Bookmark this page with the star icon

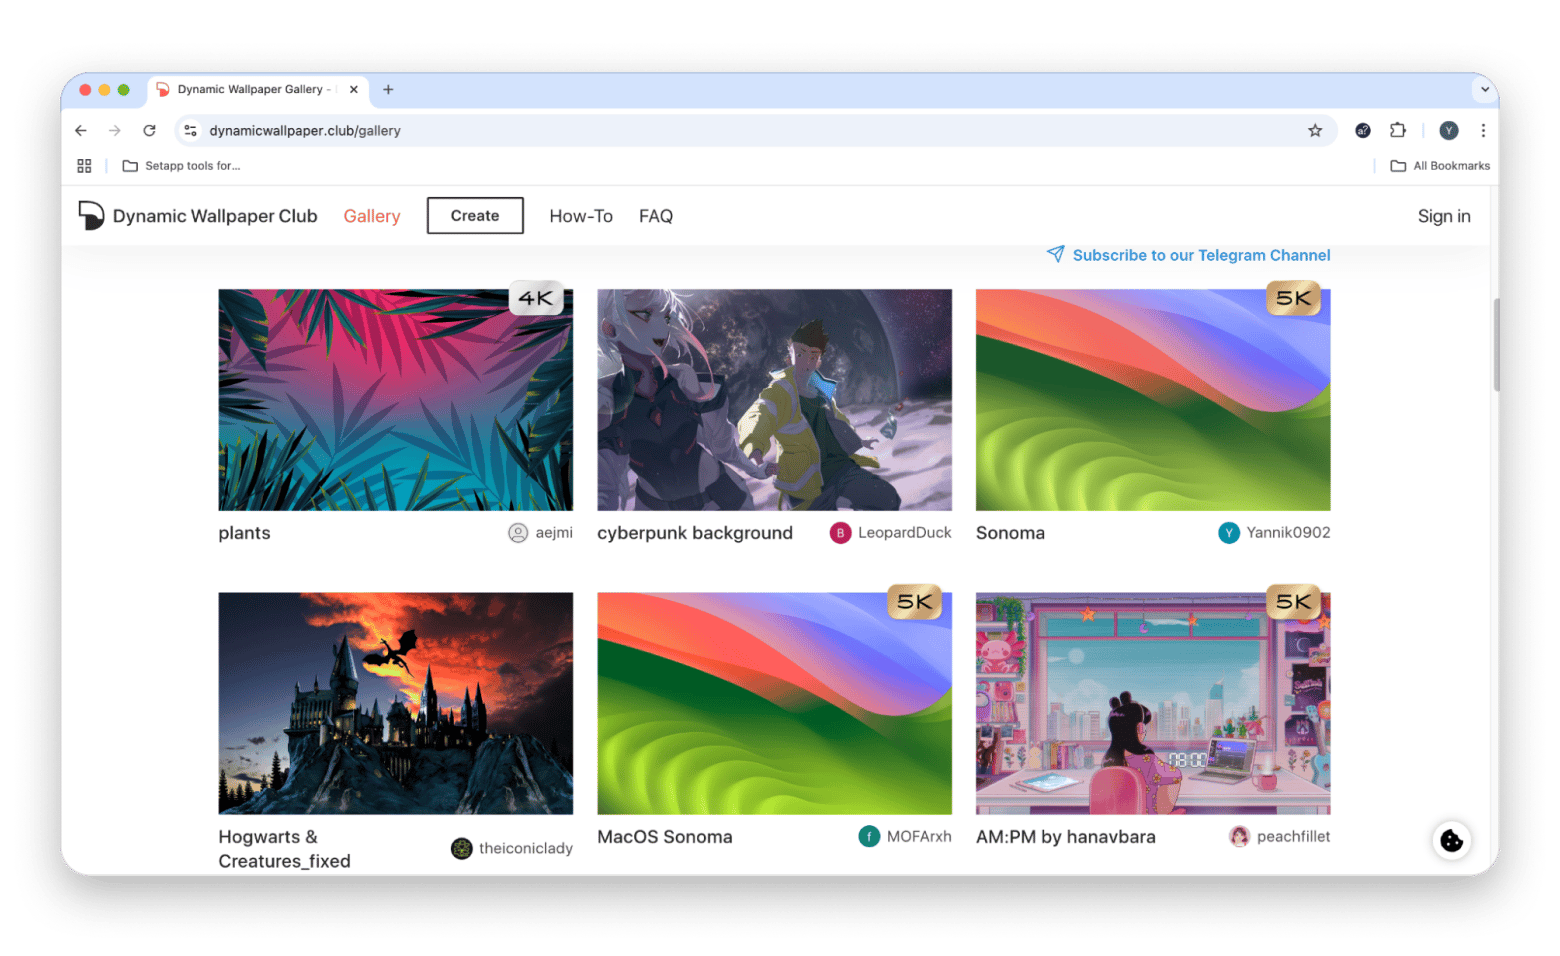pos(1315,131)
